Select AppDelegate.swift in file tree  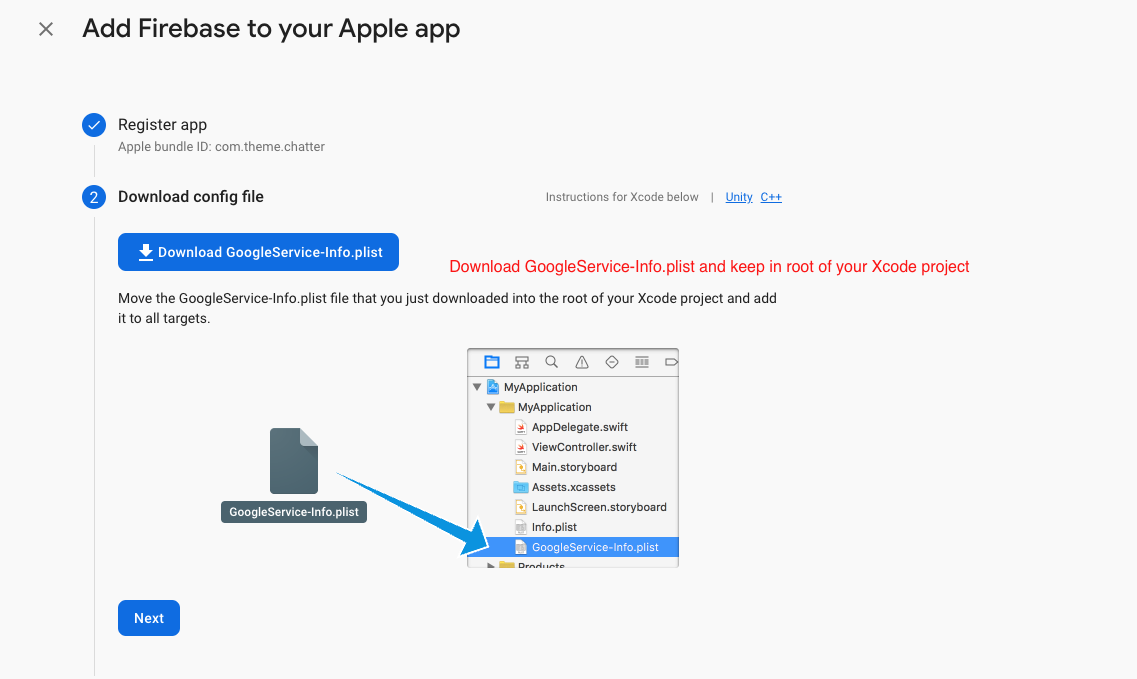click(x=579, y=427)
